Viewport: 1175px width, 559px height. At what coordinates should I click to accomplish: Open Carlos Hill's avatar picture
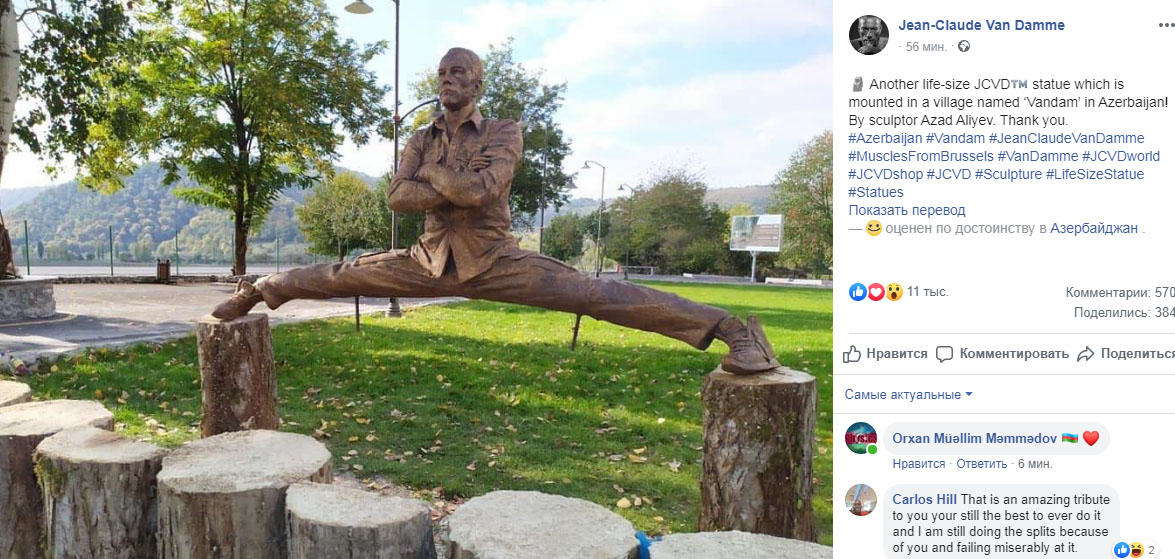pos(861,500)
